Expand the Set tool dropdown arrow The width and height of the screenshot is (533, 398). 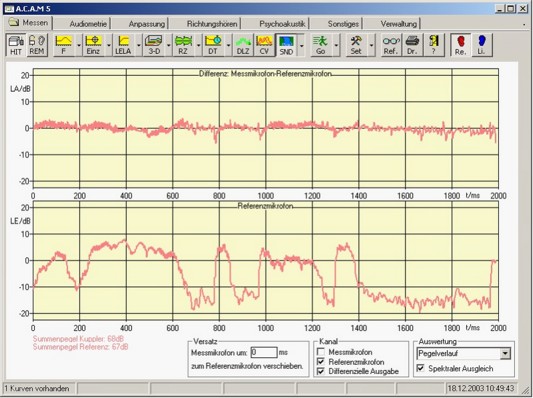[x=372, y=45]
